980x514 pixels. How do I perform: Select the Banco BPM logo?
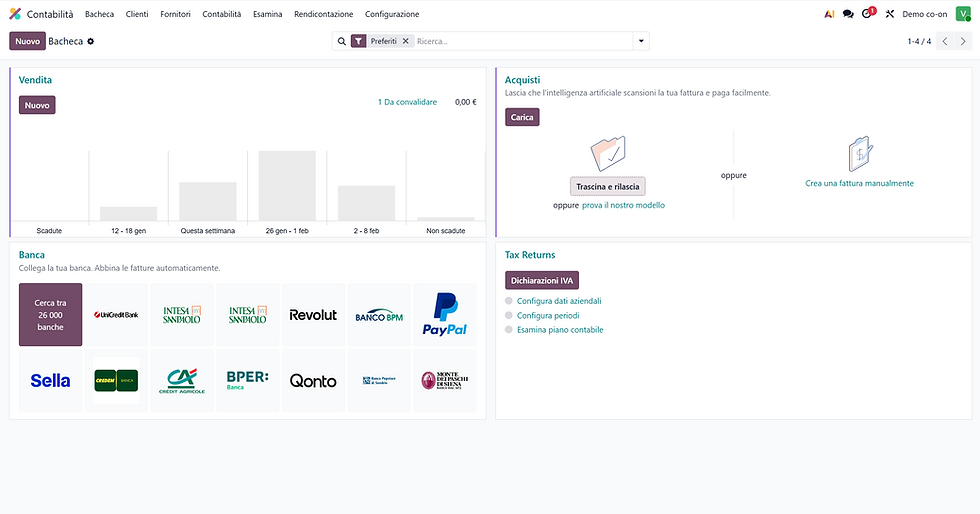[379, 315]
